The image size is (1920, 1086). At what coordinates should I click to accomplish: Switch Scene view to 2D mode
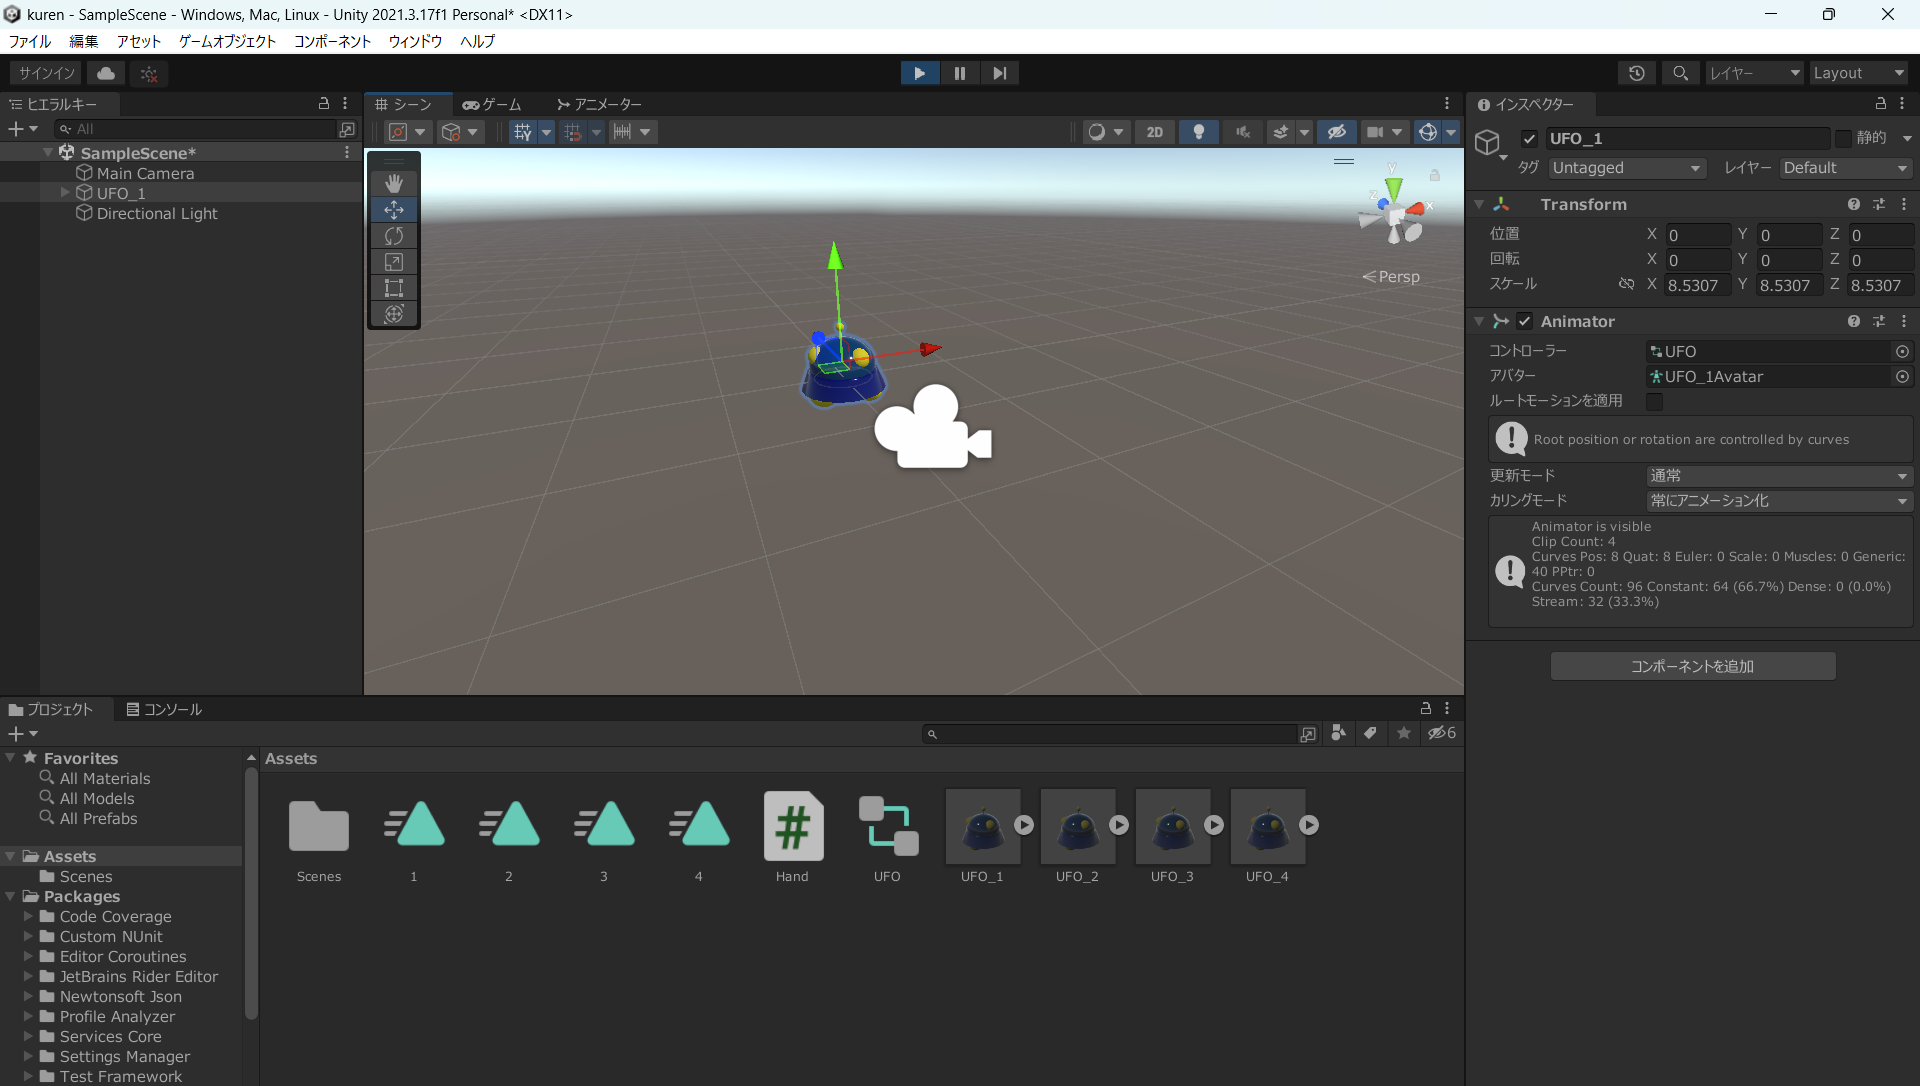click(x=1155, y=131)
